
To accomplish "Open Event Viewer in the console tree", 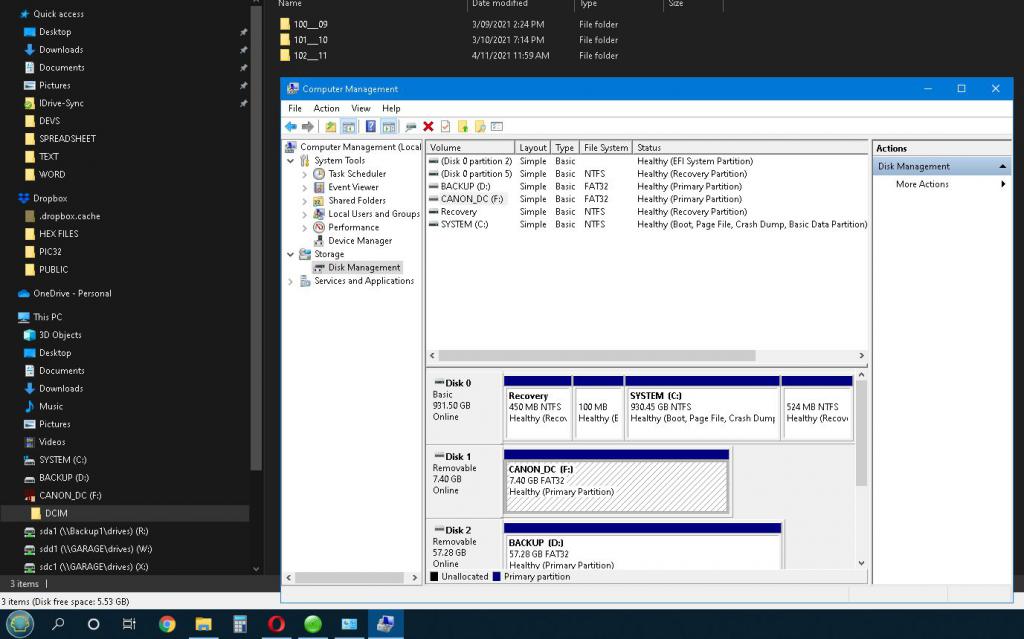I will click(x=352, y=187).
